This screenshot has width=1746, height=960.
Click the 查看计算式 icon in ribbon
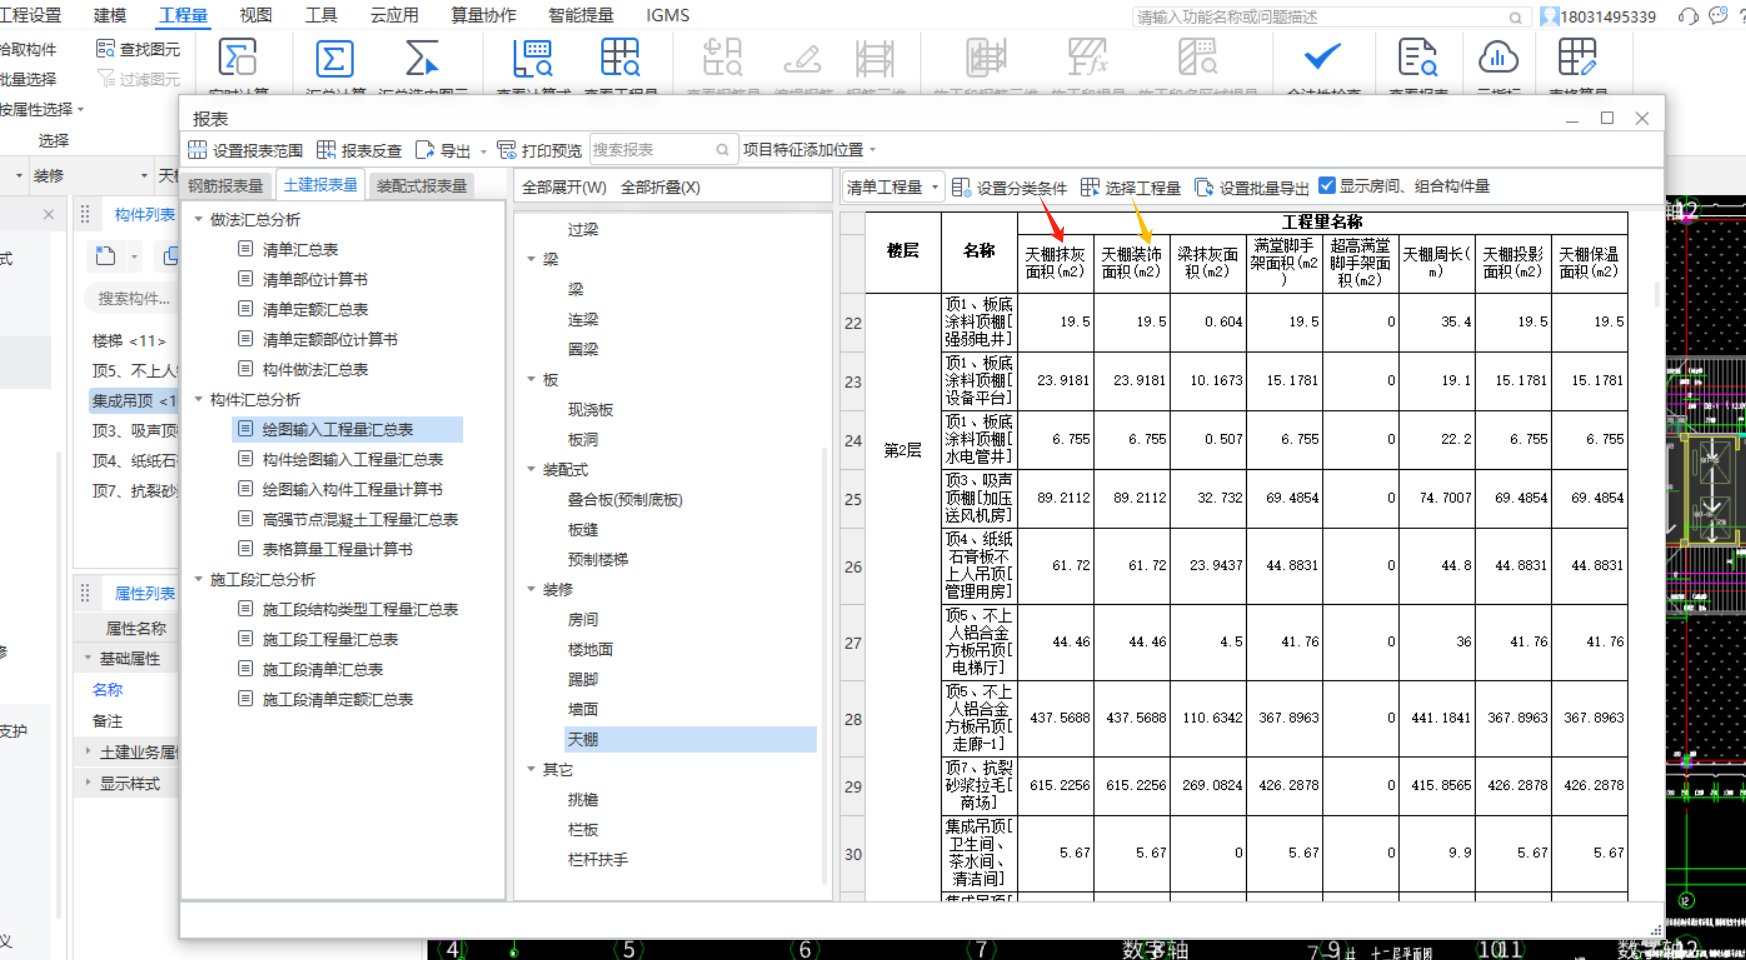(533, 59)
